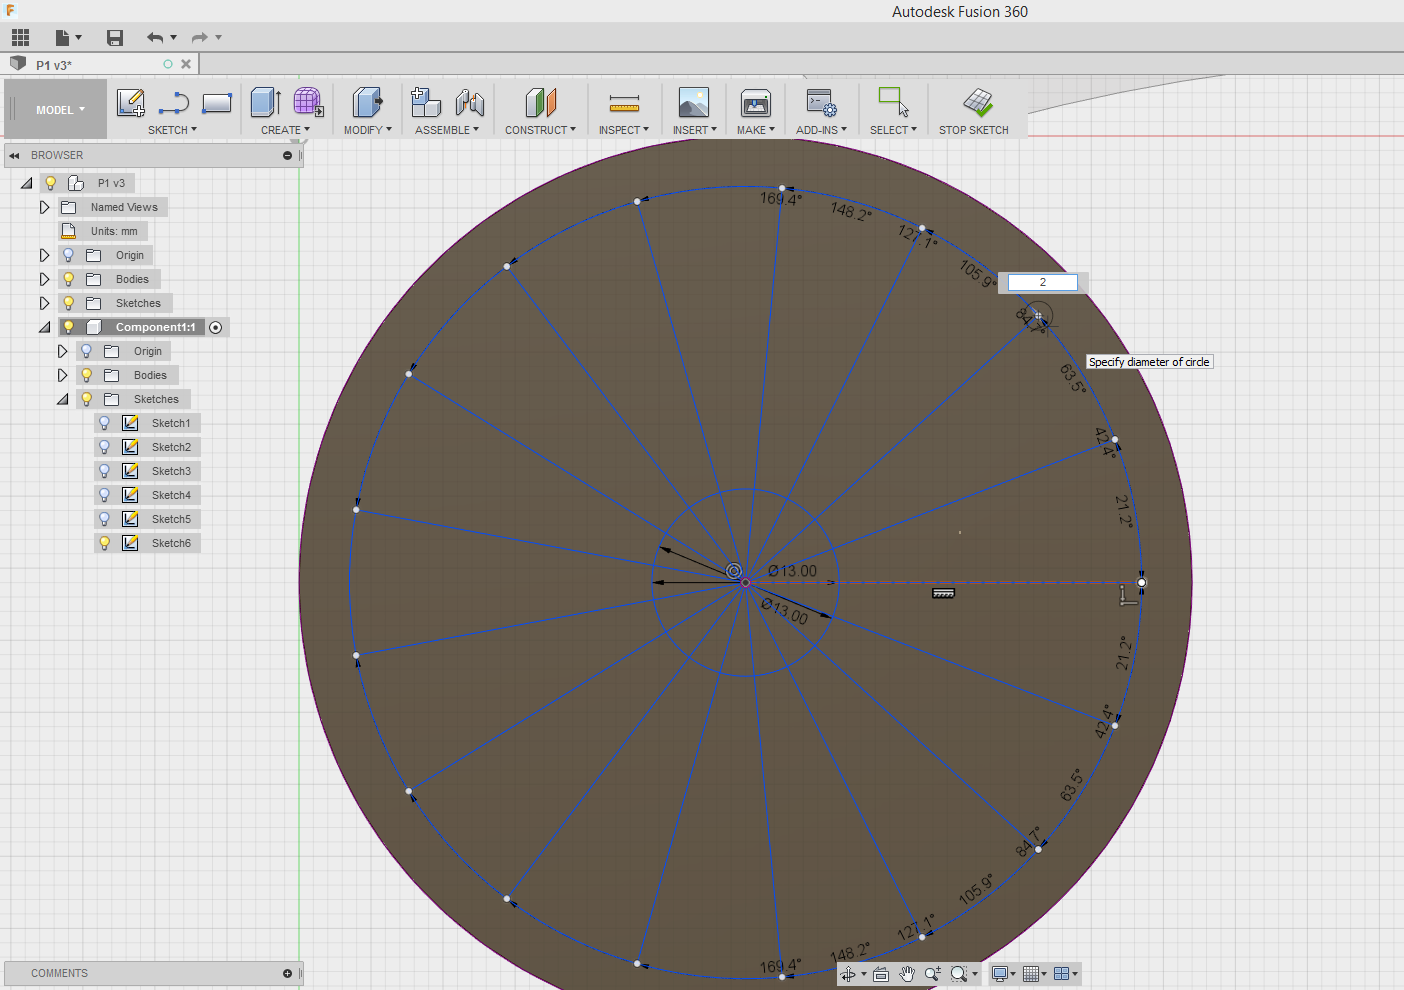Screen dimensions: 1404x990
Task: Click the Pan hand icon
Action: (907, 974)
